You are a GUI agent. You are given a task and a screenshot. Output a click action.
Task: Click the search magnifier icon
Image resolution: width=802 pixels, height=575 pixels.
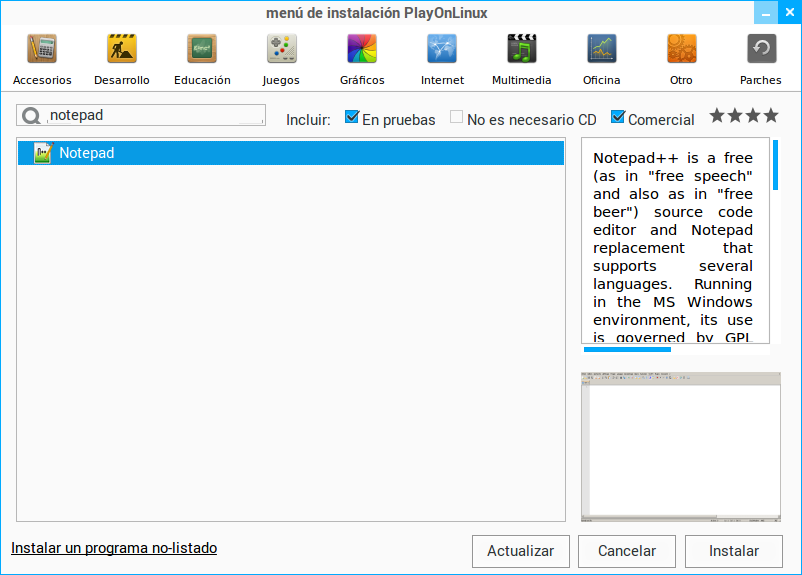[31, 116]
